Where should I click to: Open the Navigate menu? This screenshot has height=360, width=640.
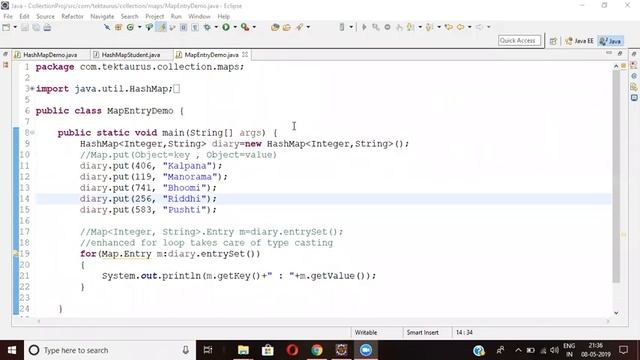click(x=102, y=16)
